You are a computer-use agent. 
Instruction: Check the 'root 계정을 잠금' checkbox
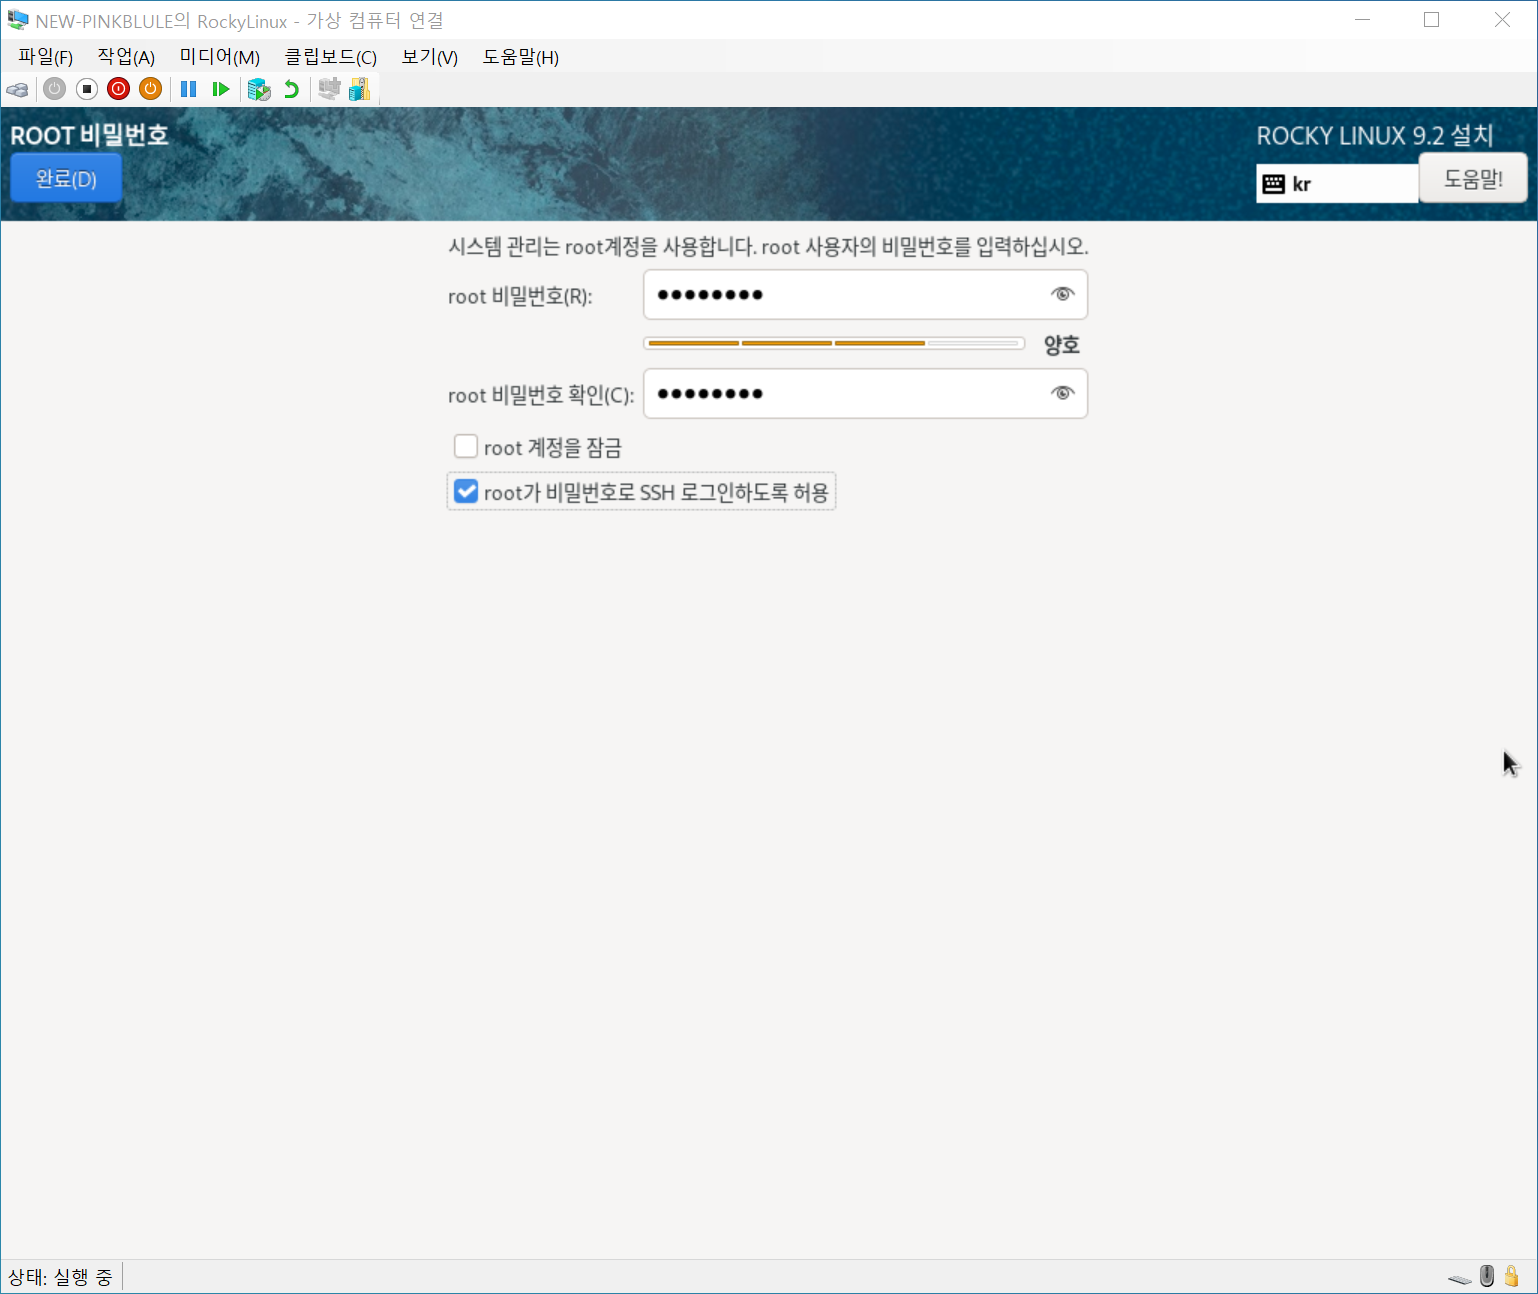[x=466, y=446]
